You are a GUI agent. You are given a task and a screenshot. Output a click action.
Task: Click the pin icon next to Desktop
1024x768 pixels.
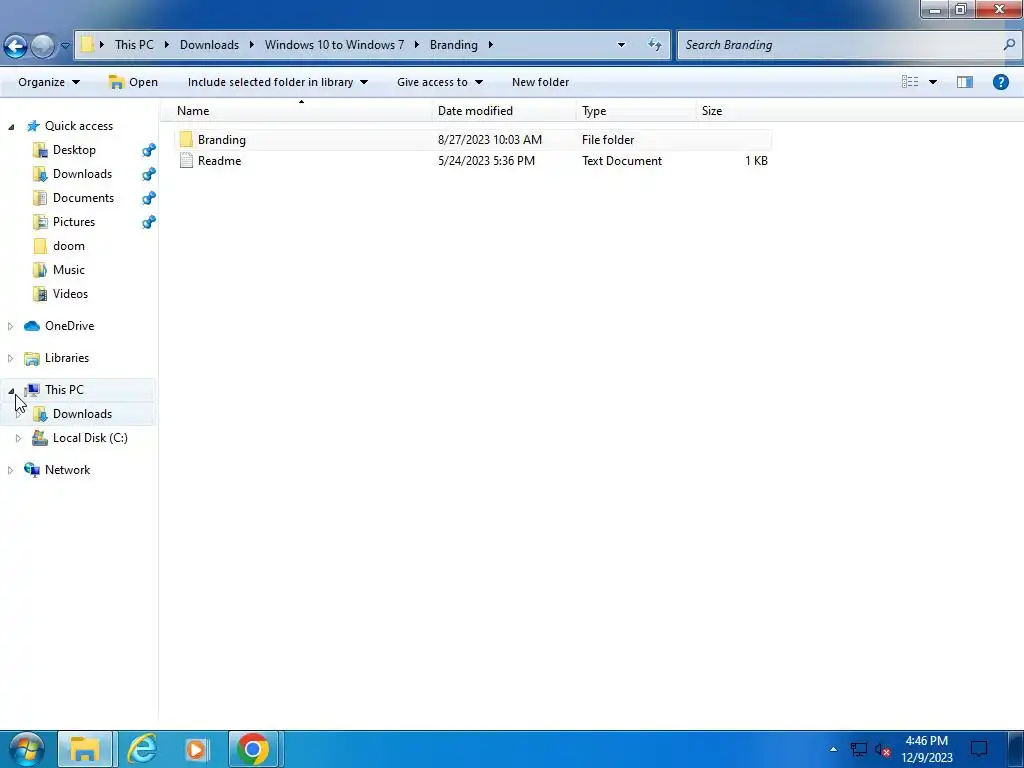coord(149,150)
